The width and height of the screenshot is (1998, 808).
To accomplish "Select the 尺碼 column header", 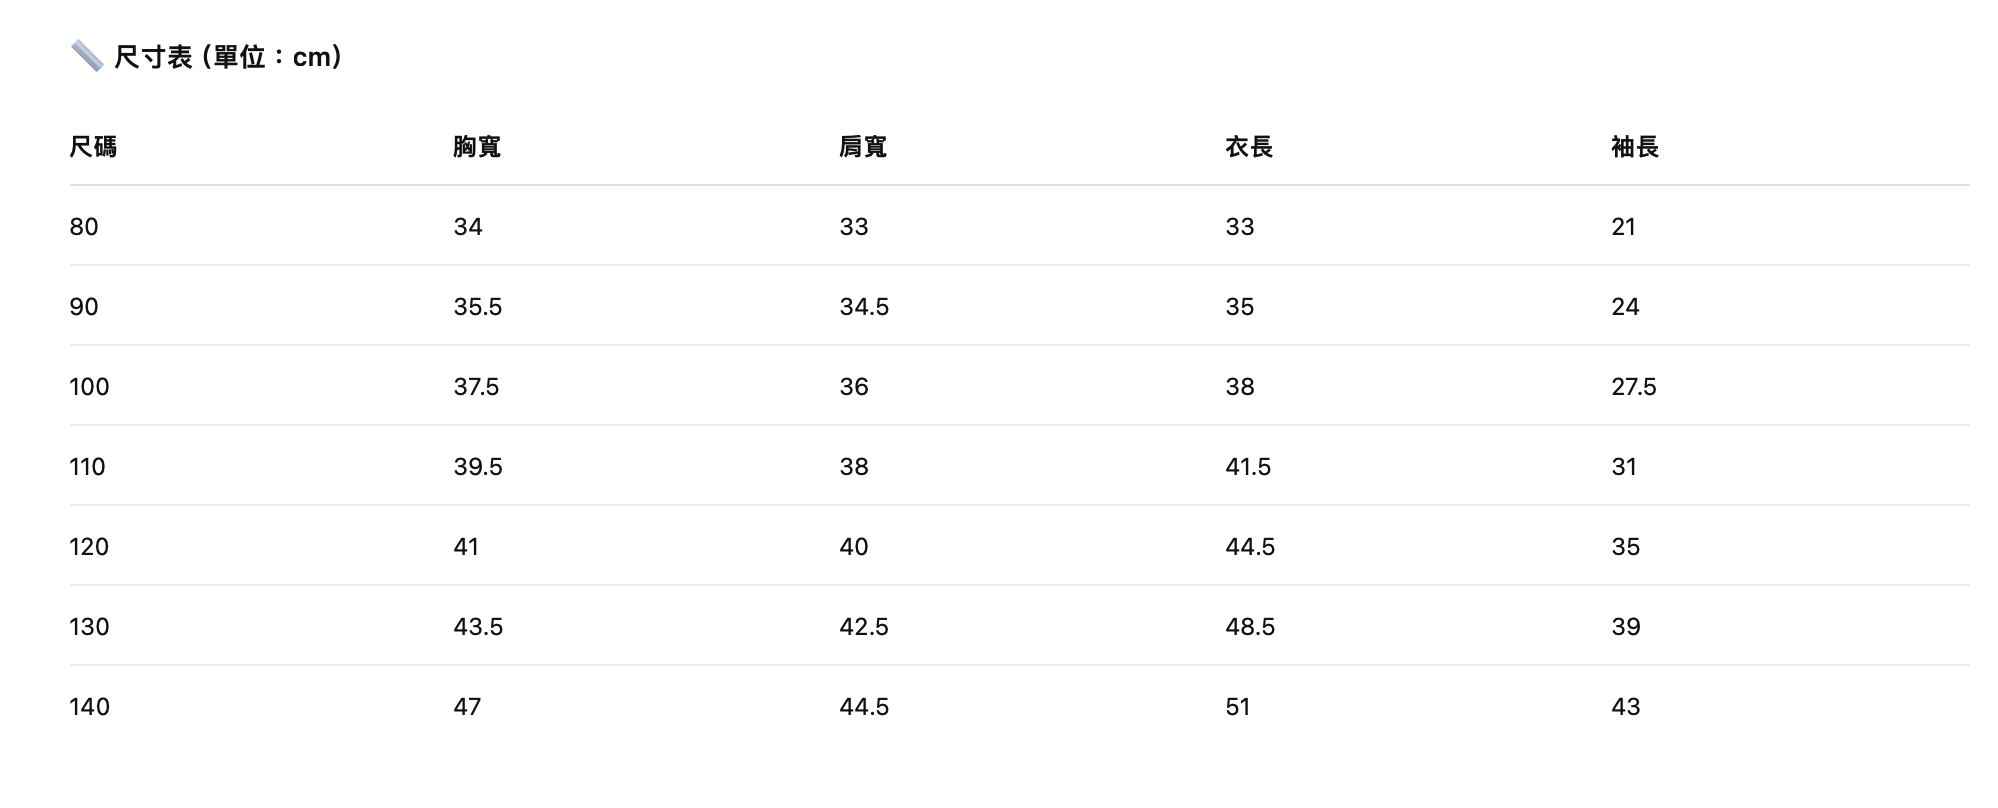I will pos(93,147).
